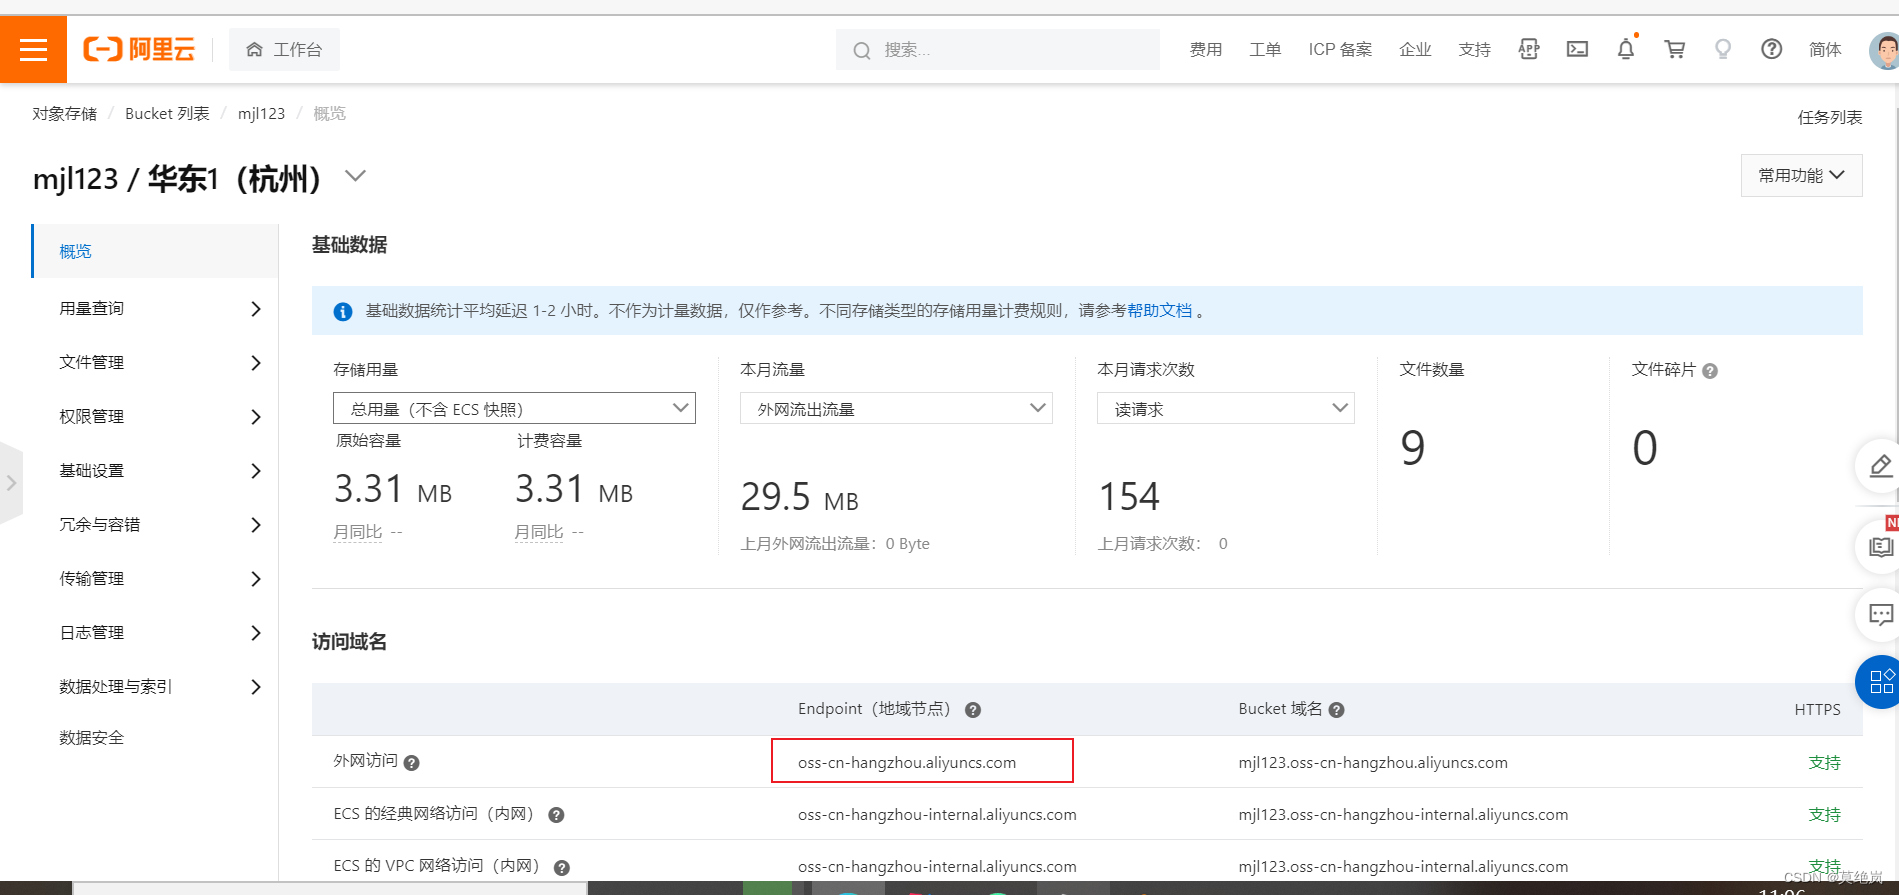Click 月同比 under 计费容量
This screenshot has height=895, width=1899.
(539, 532)
